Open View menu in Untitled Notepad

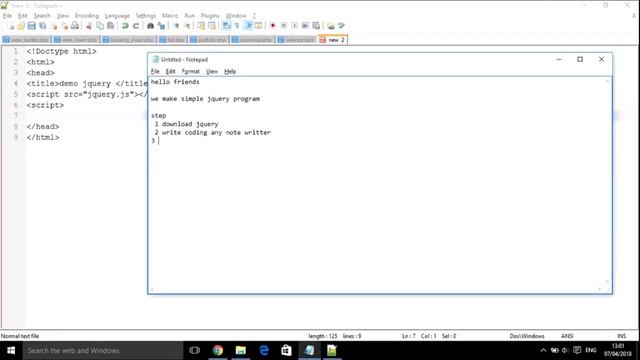pyautogui.click(x=211, y=71)
